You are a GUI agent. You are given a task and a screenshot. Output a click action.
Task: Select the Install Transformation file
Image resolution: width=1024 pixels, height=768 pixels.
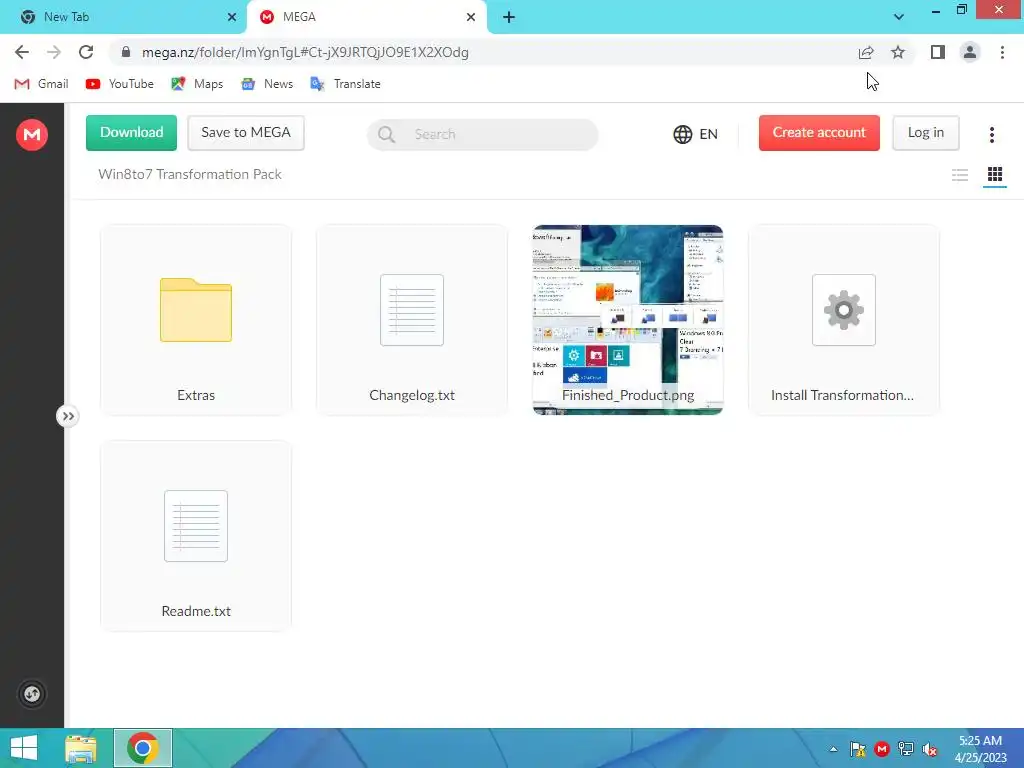point(844,320)
